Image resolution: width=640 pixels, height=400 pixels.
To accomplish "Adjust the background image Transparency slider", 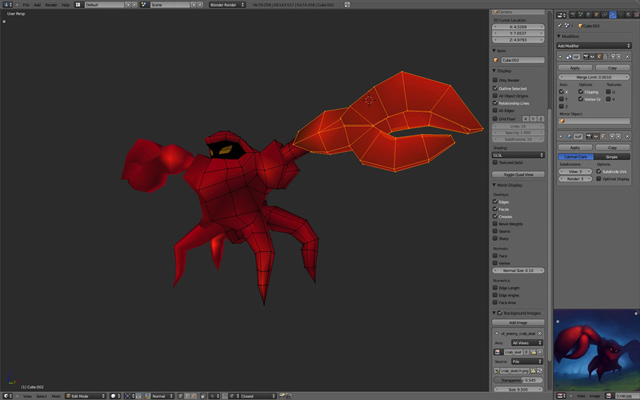I will (518, 379).
